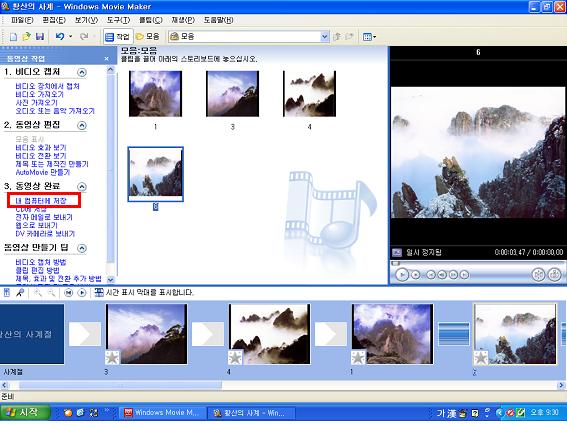Click task pane scrollbar down arrow
The height and width of the screenshot is (425, 567).
111,280
